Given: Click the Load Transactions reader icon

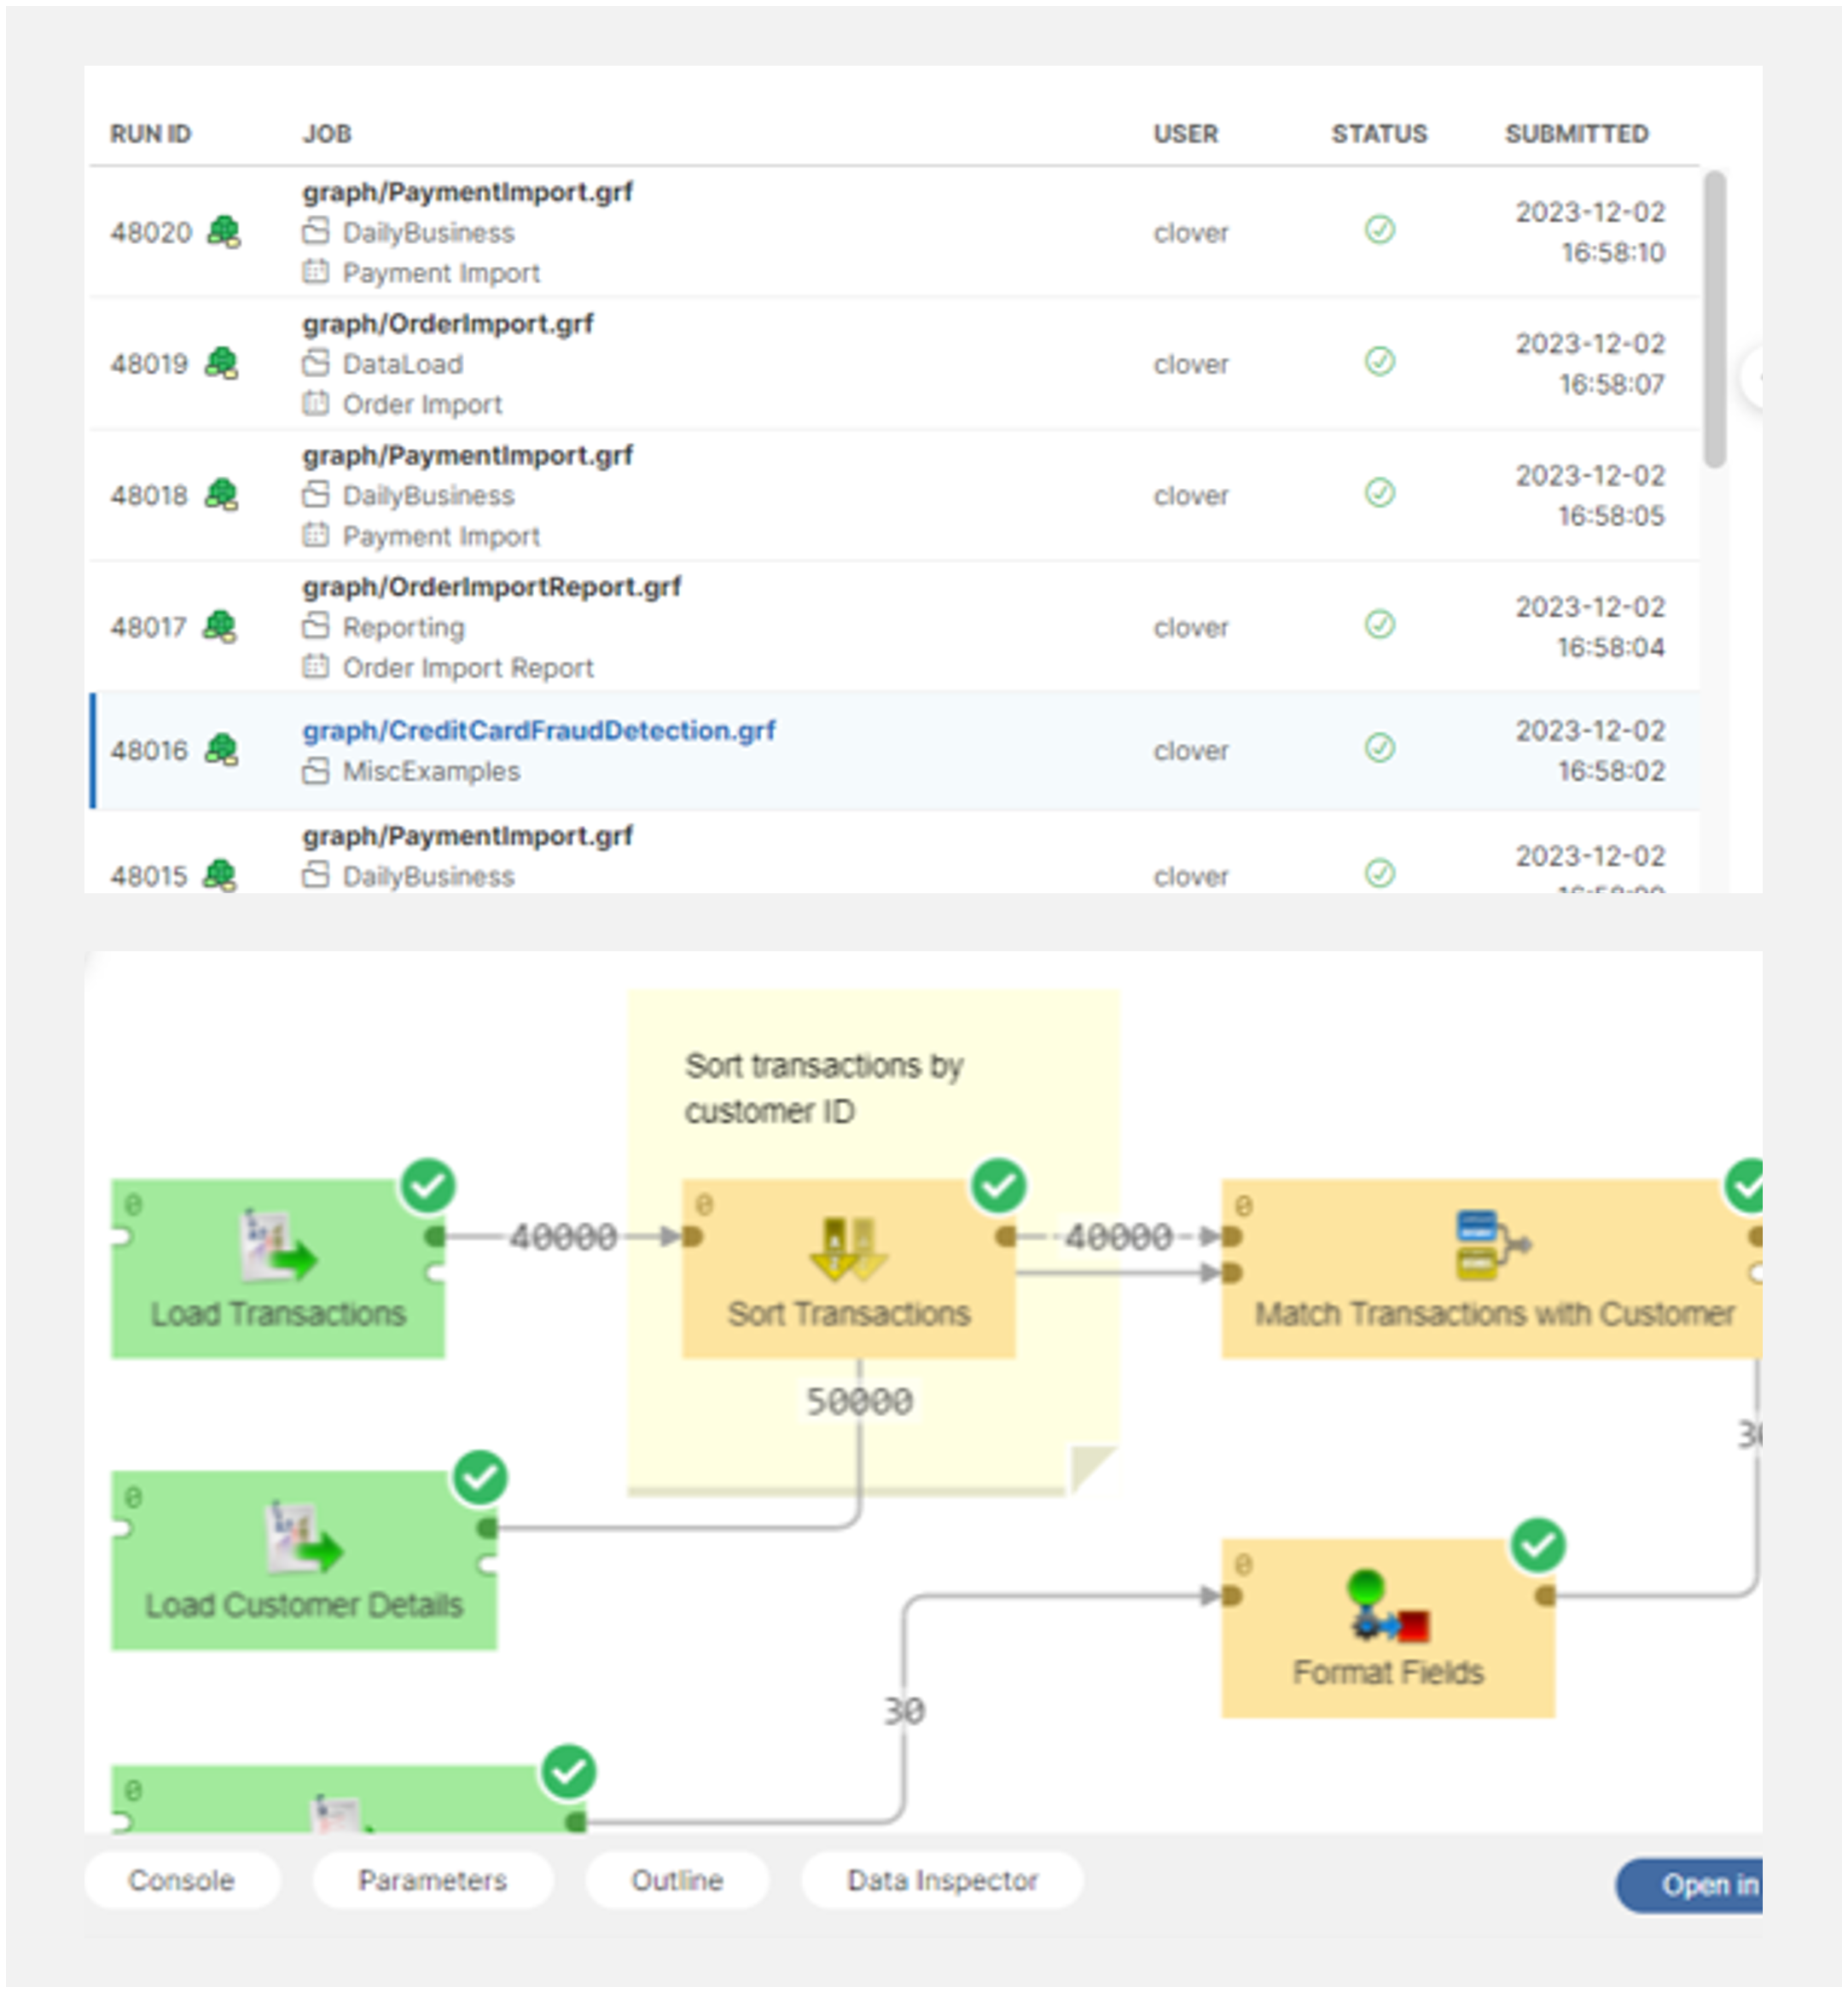Looking at the screenshot, I should pos(278,1247).
